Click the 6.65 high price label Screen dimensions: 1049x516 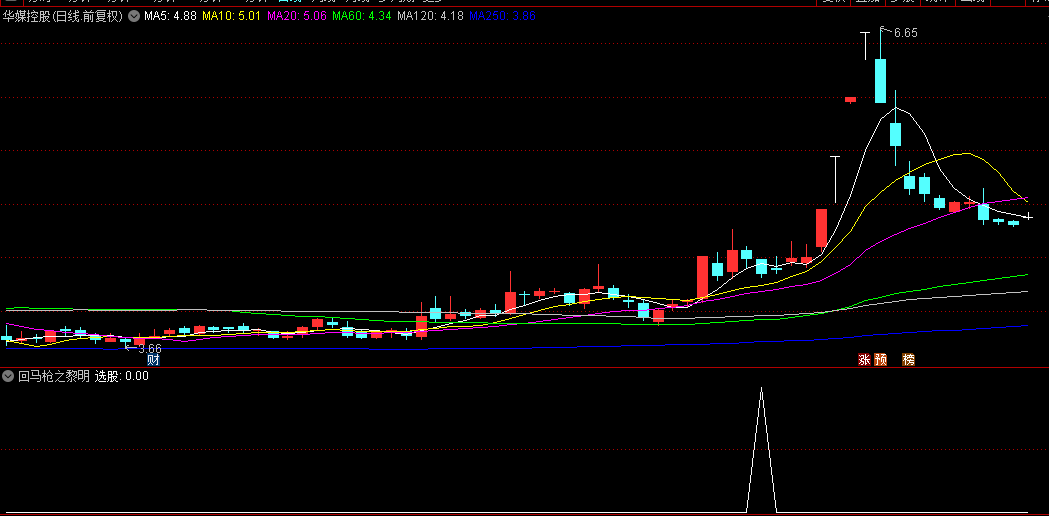905,33
